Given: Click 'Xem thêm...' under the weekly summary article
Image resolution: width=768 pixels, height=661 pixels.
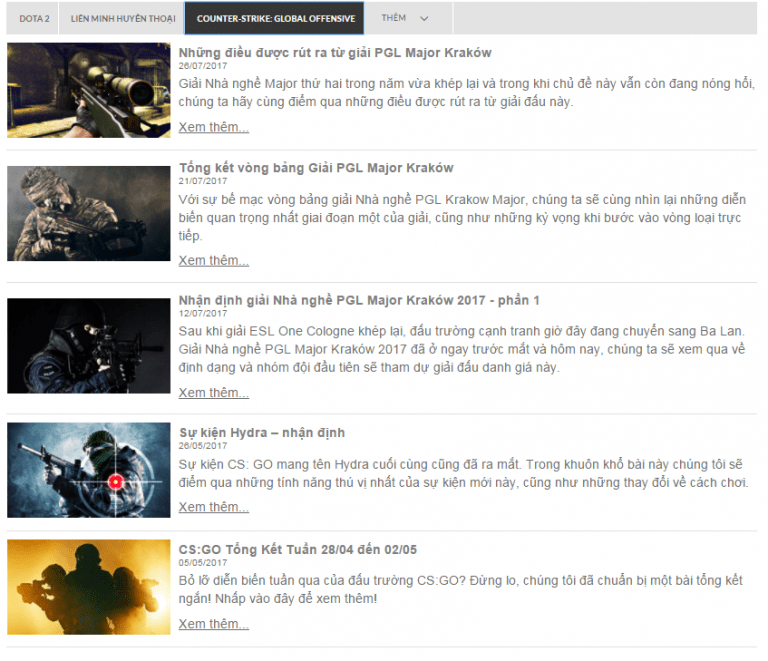Looking at the screenshot, I should (x=214, y=624).
